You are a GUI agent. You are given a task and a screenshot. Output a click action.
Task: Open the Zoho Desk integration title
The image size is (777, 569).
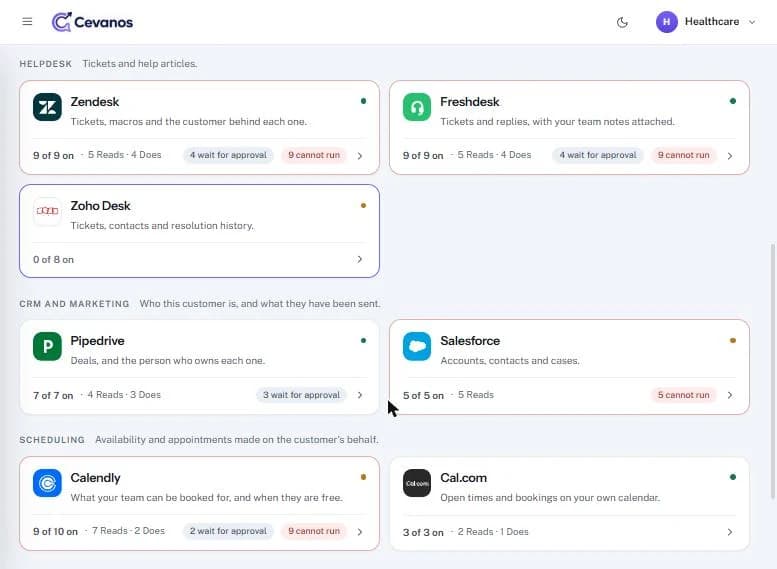(x=100, y=206)
